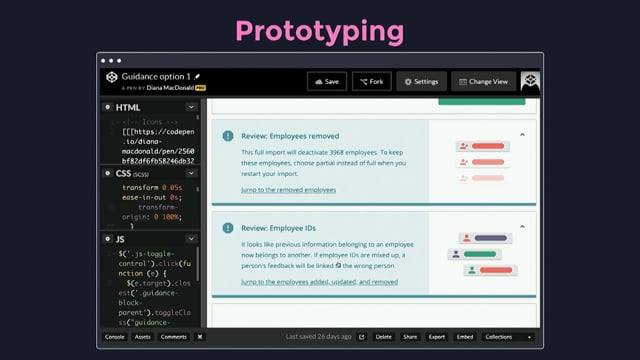Open the Comments panel
Viewport: 640px width, 360px height.
[x=173, y=337]
